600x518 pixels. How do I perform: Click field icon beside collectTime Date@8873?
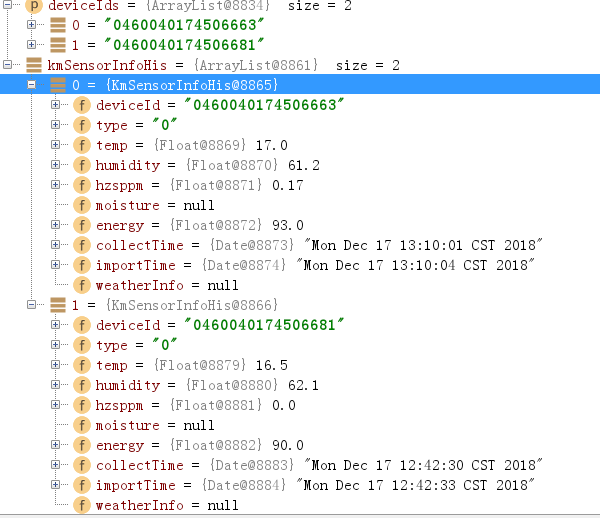point(82,245)
